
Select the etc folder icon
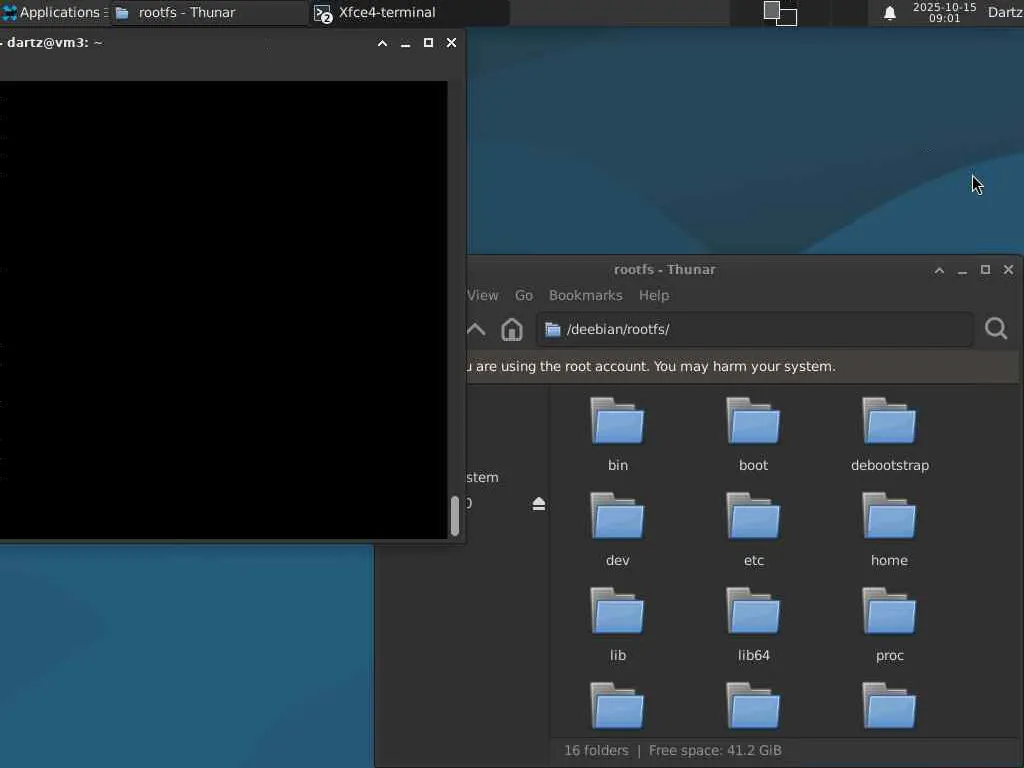[753, 517]
